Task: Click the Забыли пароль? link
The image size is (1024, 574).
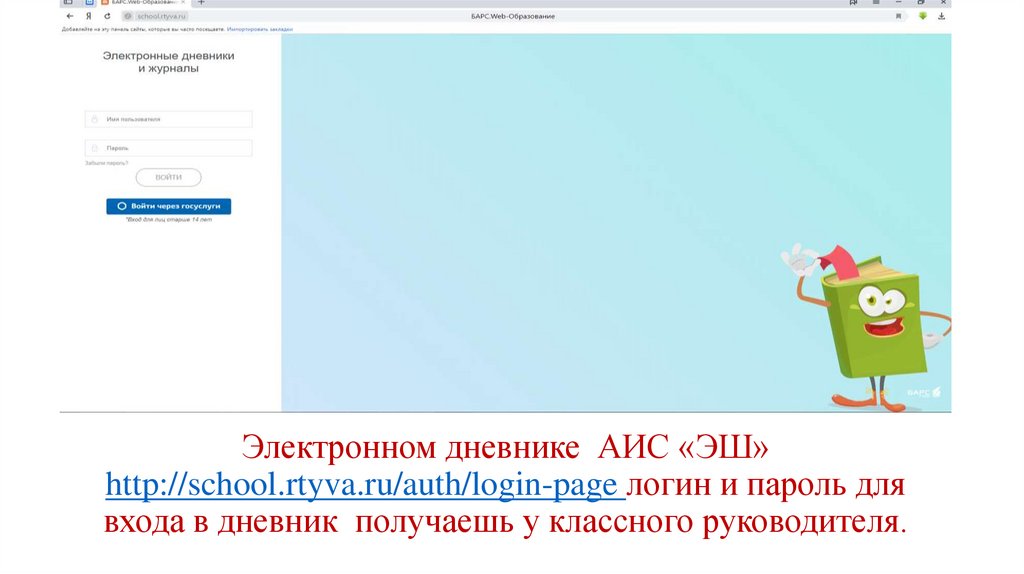Action: pos(106,163)
